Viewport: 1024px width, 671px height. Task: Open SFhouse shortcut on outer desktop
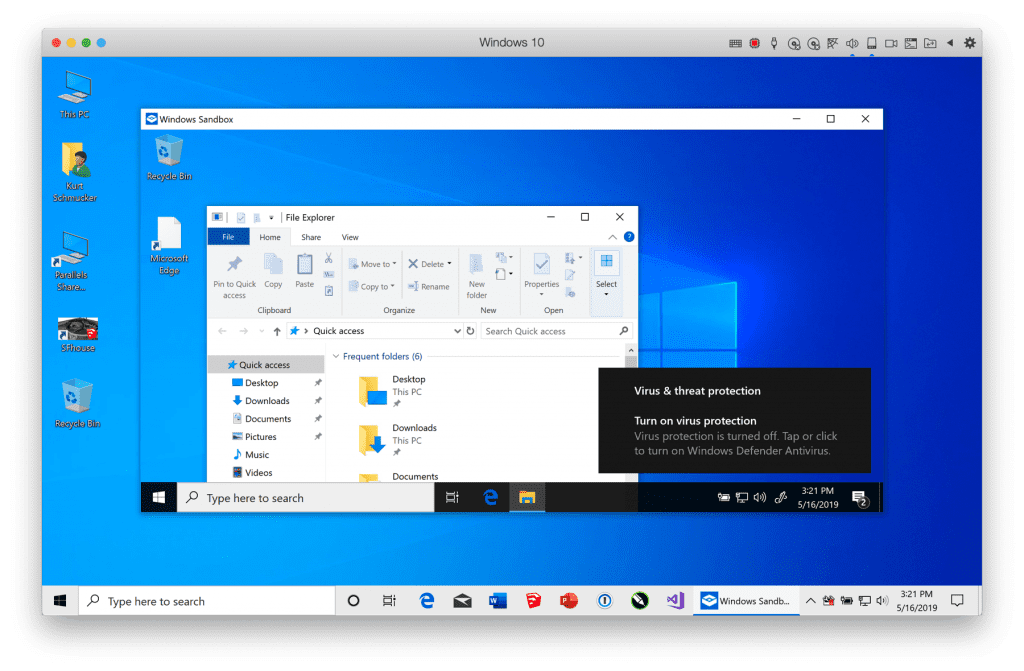click(78, 335)
